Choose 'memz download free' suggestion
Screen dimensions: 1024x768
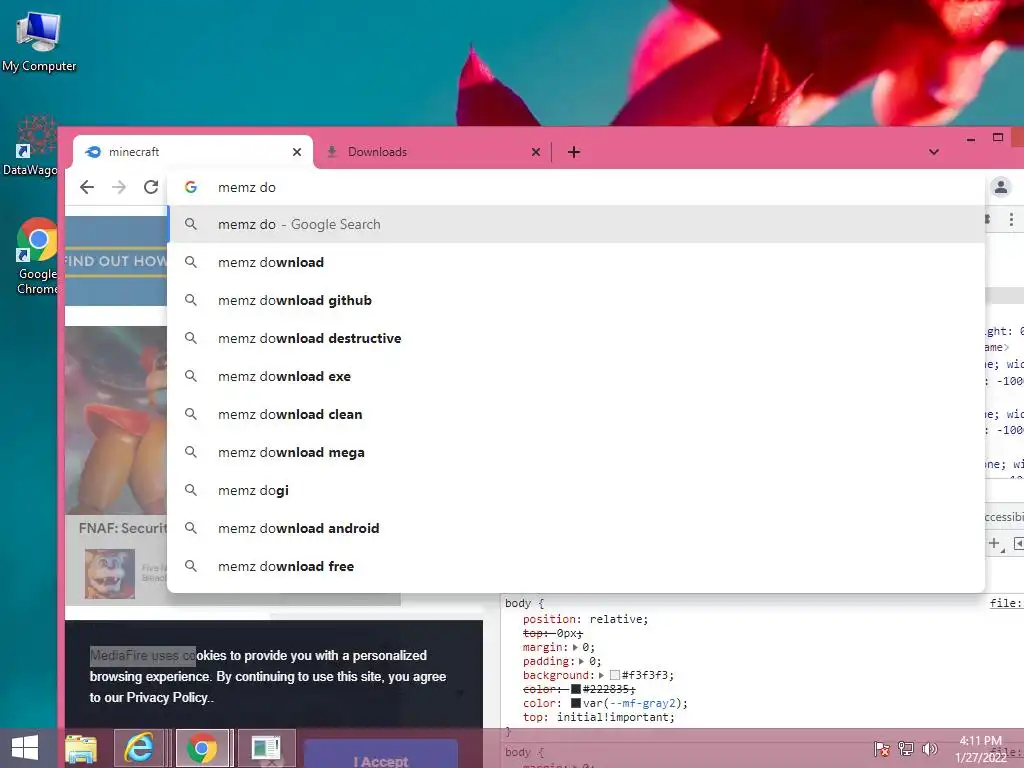click(x=576, y=566)
